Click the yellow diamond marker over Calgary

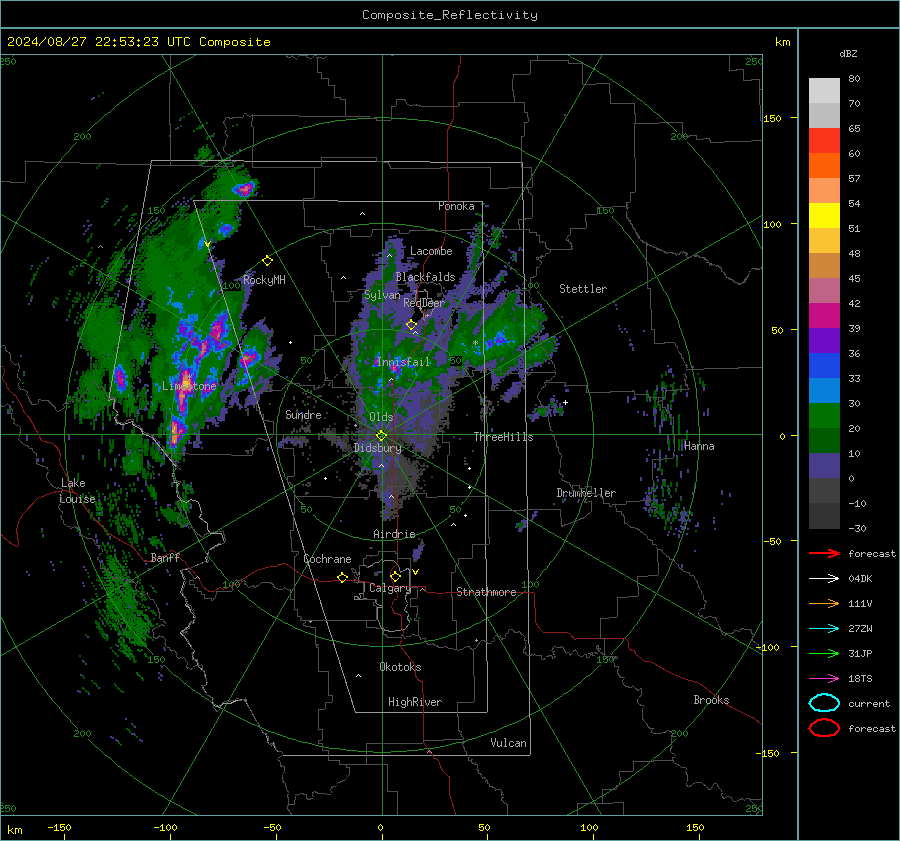(x=395, y=576)
